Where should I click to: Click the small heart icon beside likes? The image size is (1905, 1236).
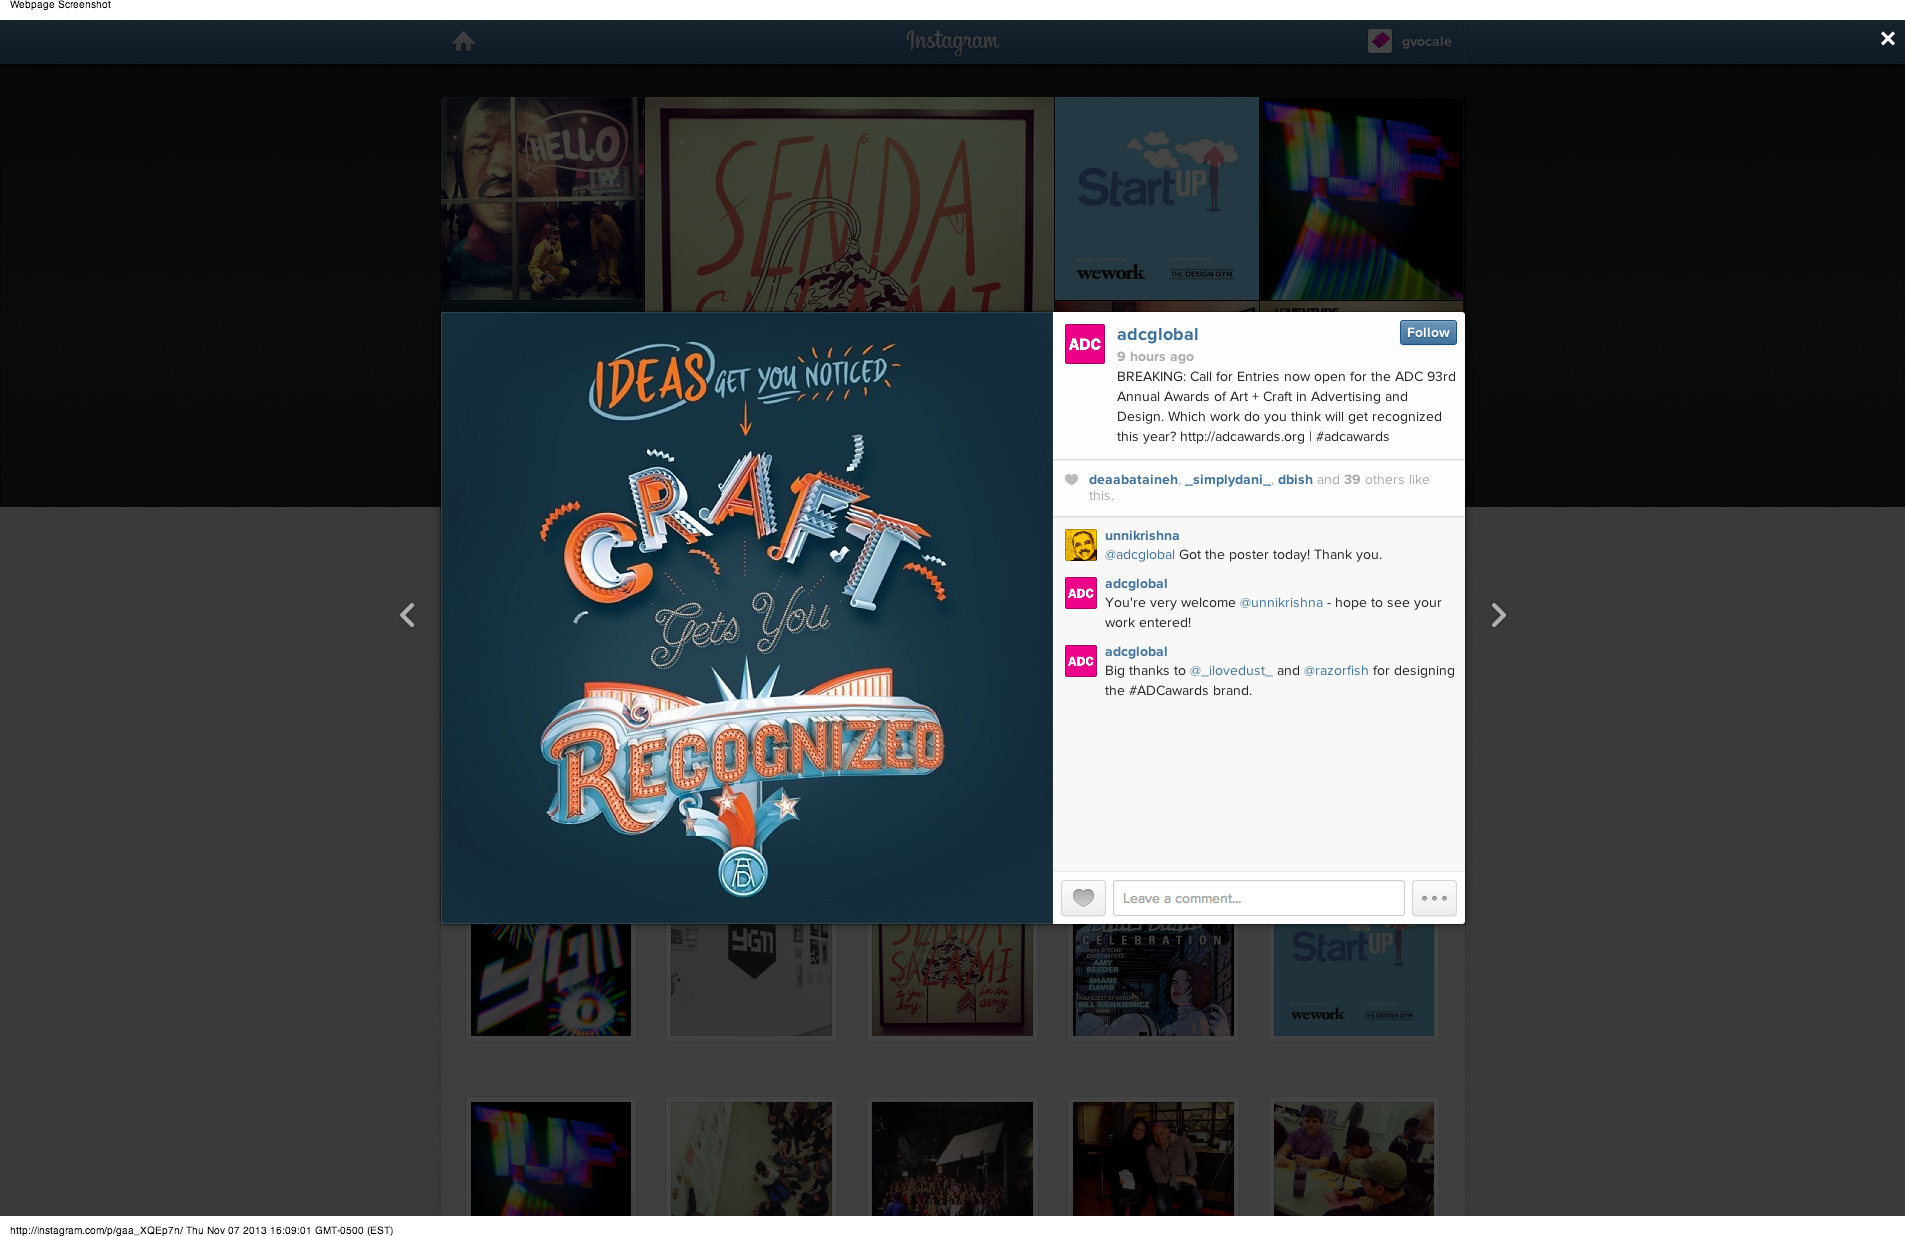(x=1072, y=480)
